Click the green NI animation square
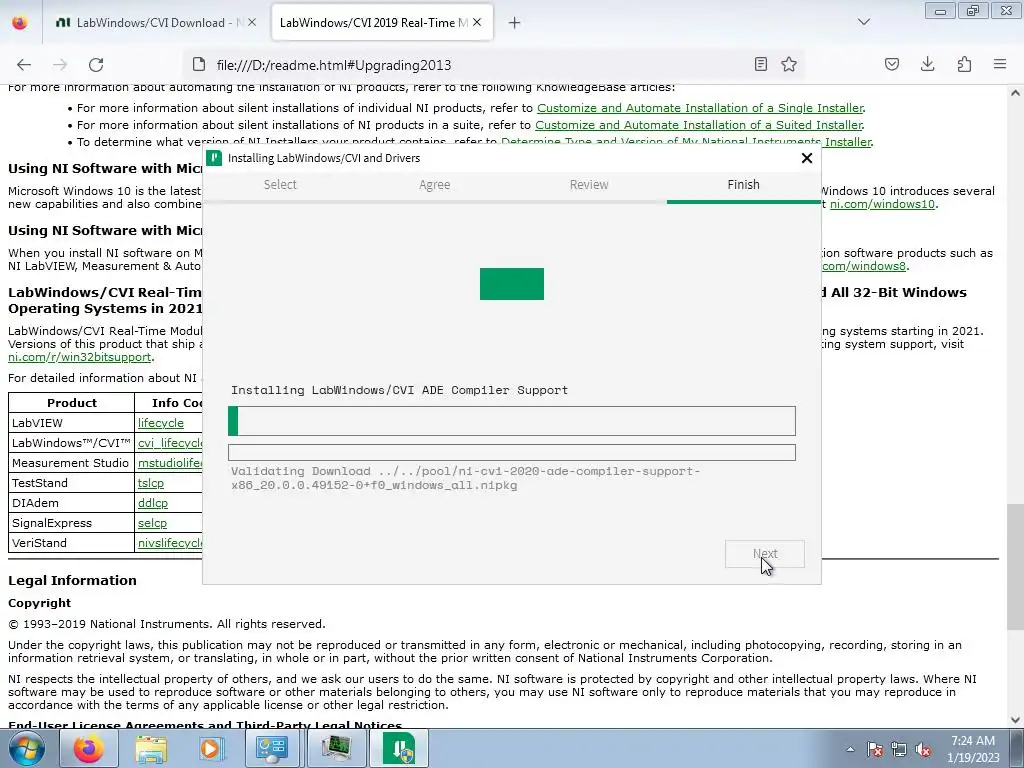Viewport: 1024px width, 768px height. coord(511,284)
